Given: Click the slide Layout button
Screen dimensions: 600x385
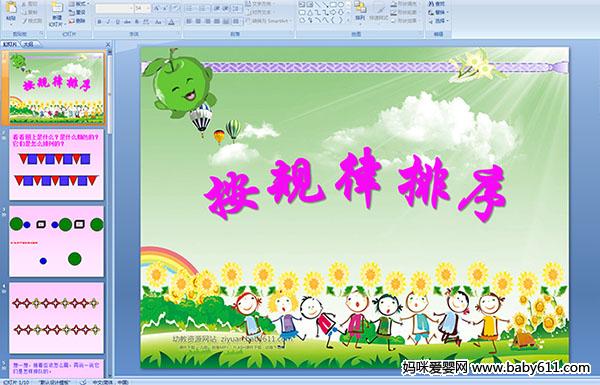Looking at the screenshot, I should [x=77, y=4].
